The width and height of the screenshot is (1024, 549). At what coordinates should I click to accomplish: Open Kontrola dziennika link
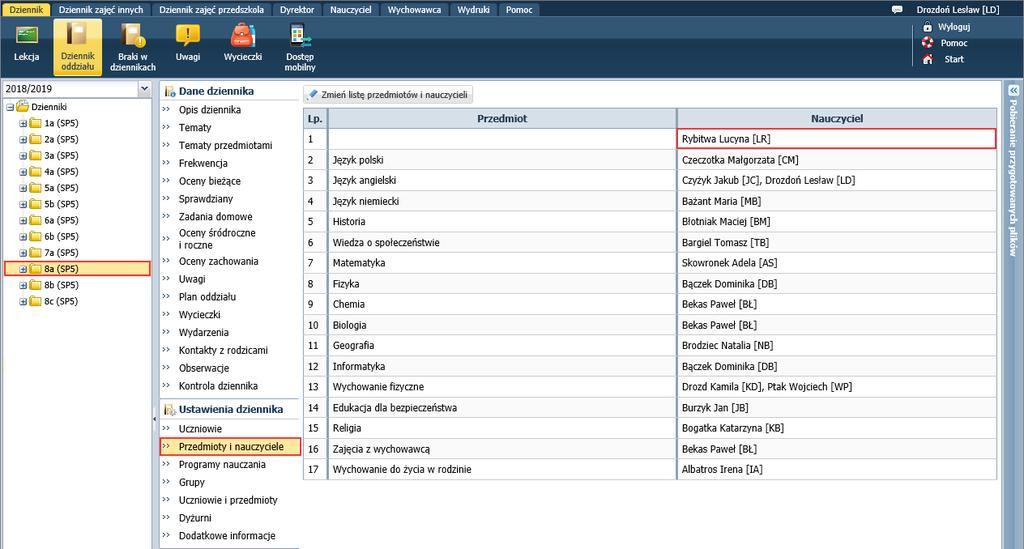(x=218, y=386)
